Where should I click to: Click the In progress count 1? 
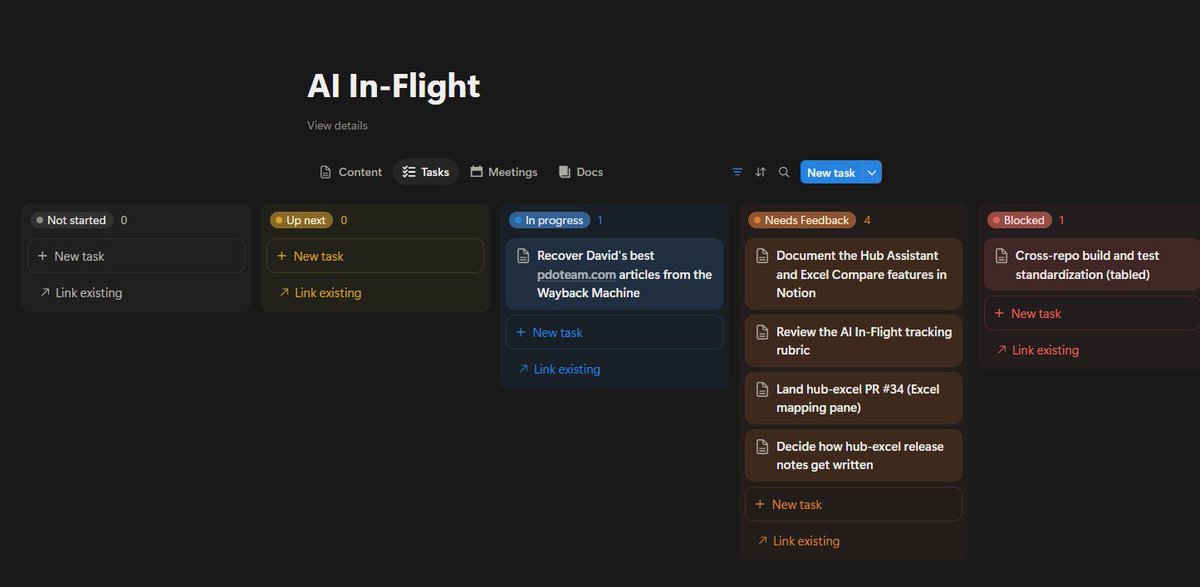[x=600, y=220]
